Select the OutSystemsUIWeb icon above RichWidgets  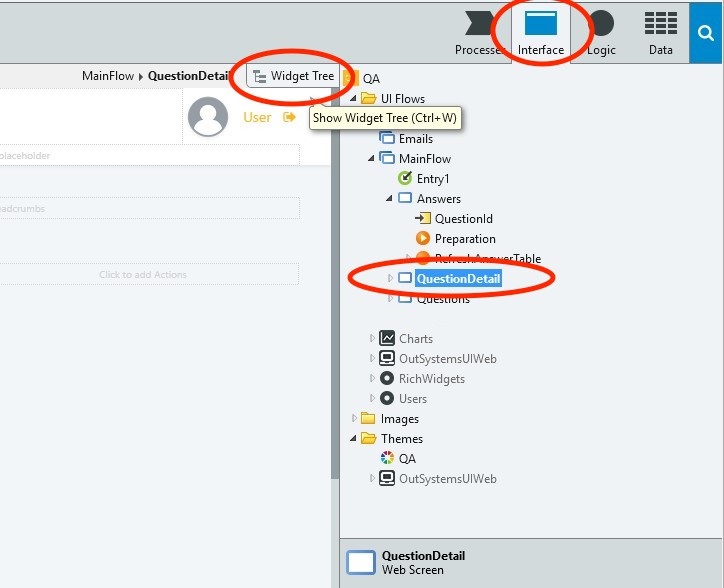(387, 358)
